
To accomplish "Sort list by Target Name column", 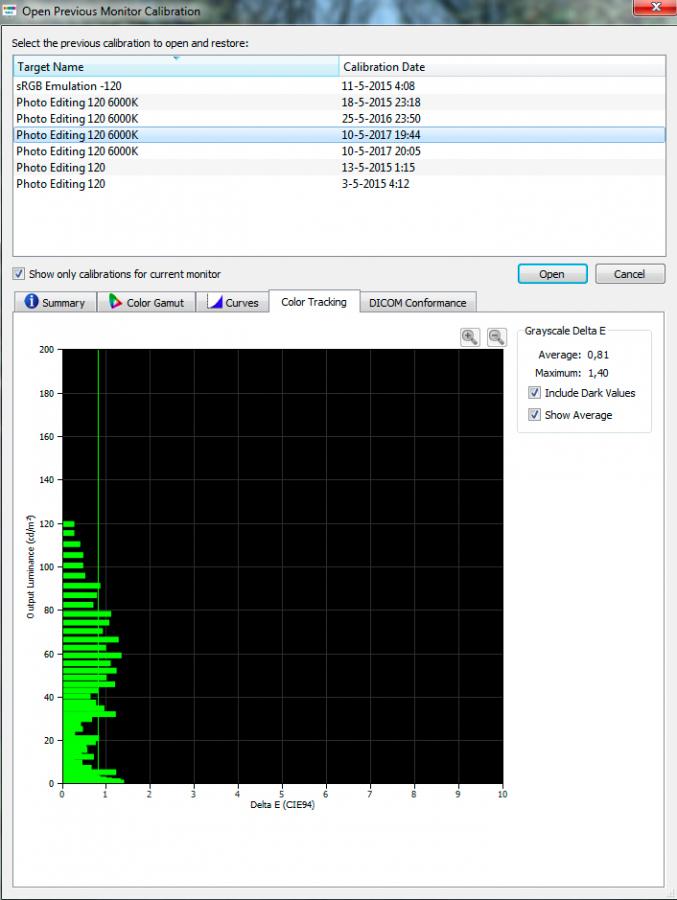I will [176, 67].
